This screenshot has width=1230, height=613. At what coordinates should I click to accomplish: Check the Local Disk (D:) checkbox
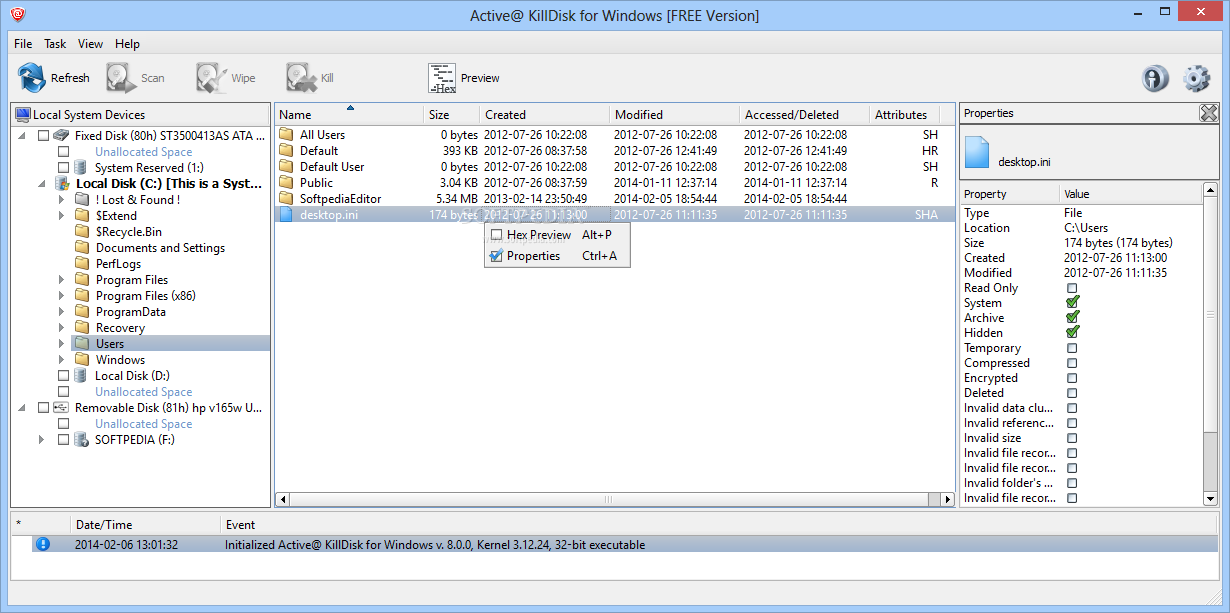point(63,375)
